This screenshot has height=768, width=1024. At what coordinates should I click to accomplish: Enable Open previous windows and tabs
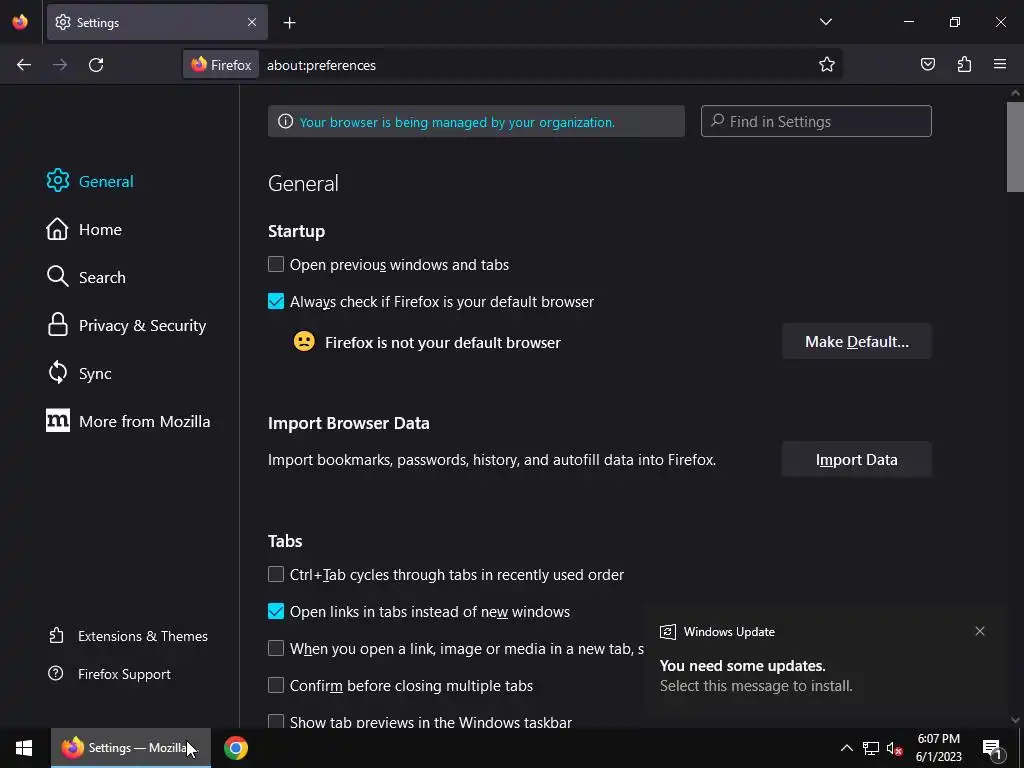tap(276, 264)
